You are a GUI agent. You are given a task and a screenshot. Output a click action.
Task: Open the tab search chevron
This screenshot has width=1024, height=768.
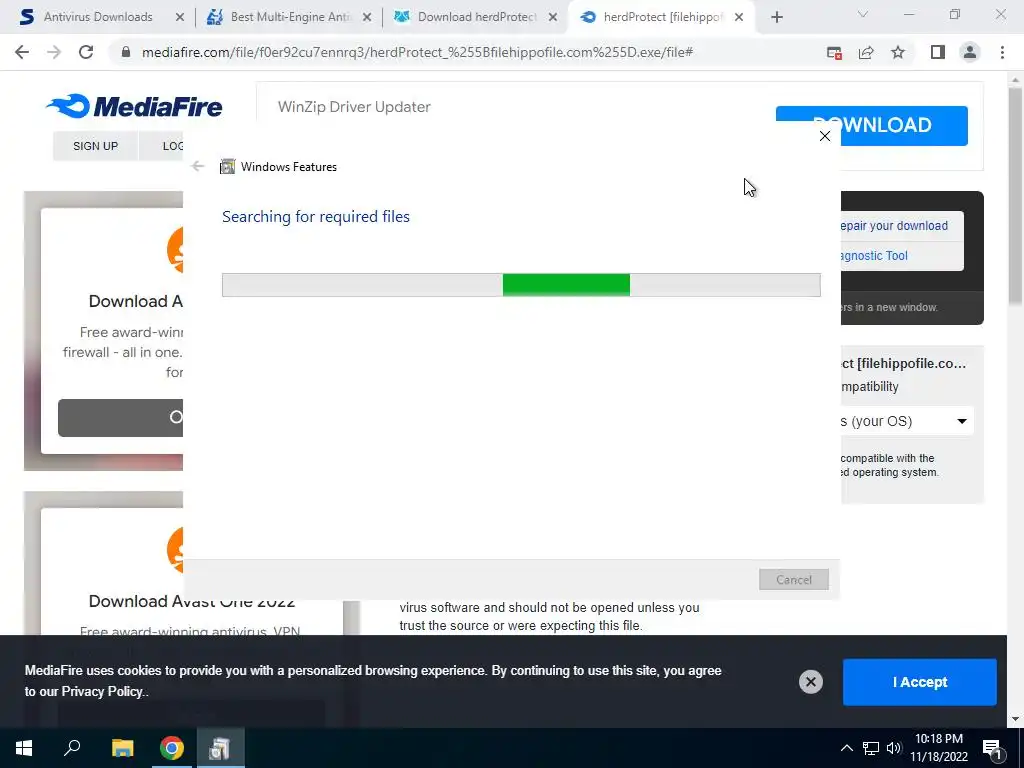tap(863, 14)
